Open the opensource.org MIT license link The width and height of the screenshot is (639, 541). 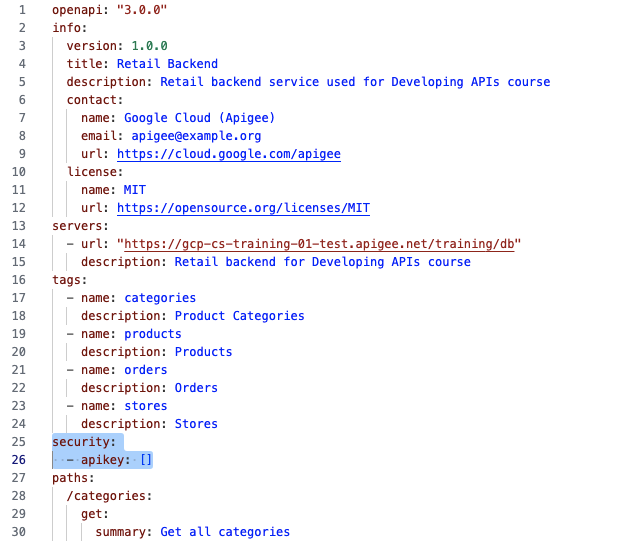[x=243, y=208]
